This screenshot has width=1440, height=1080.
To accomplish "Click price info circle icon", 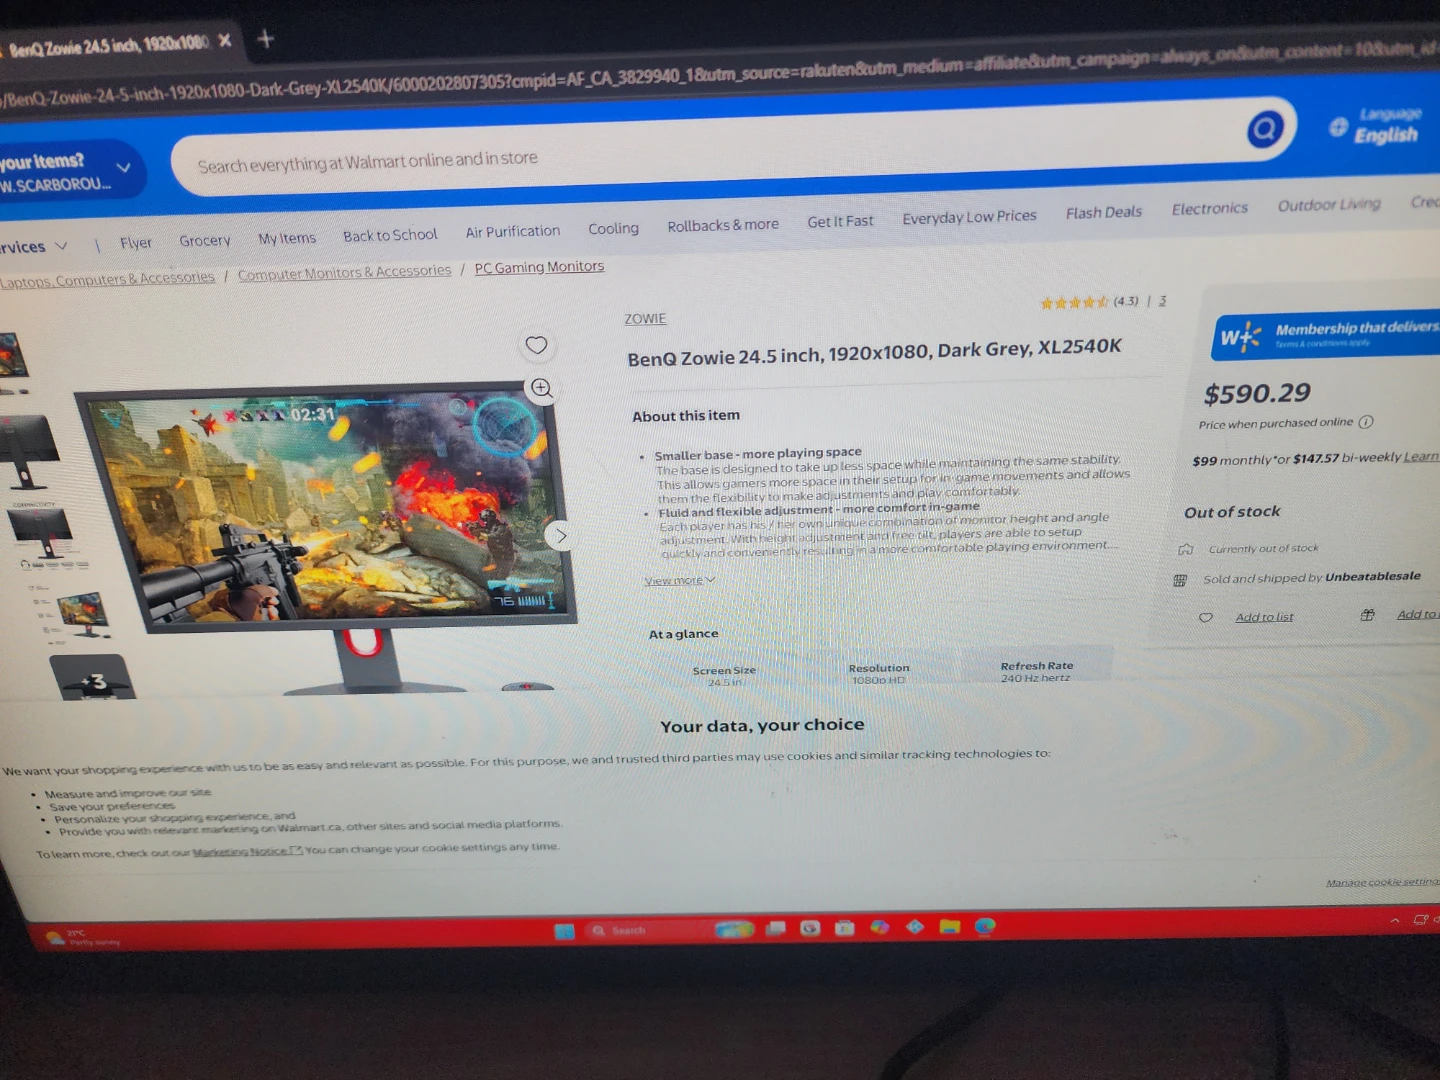I will [1366, 422].
